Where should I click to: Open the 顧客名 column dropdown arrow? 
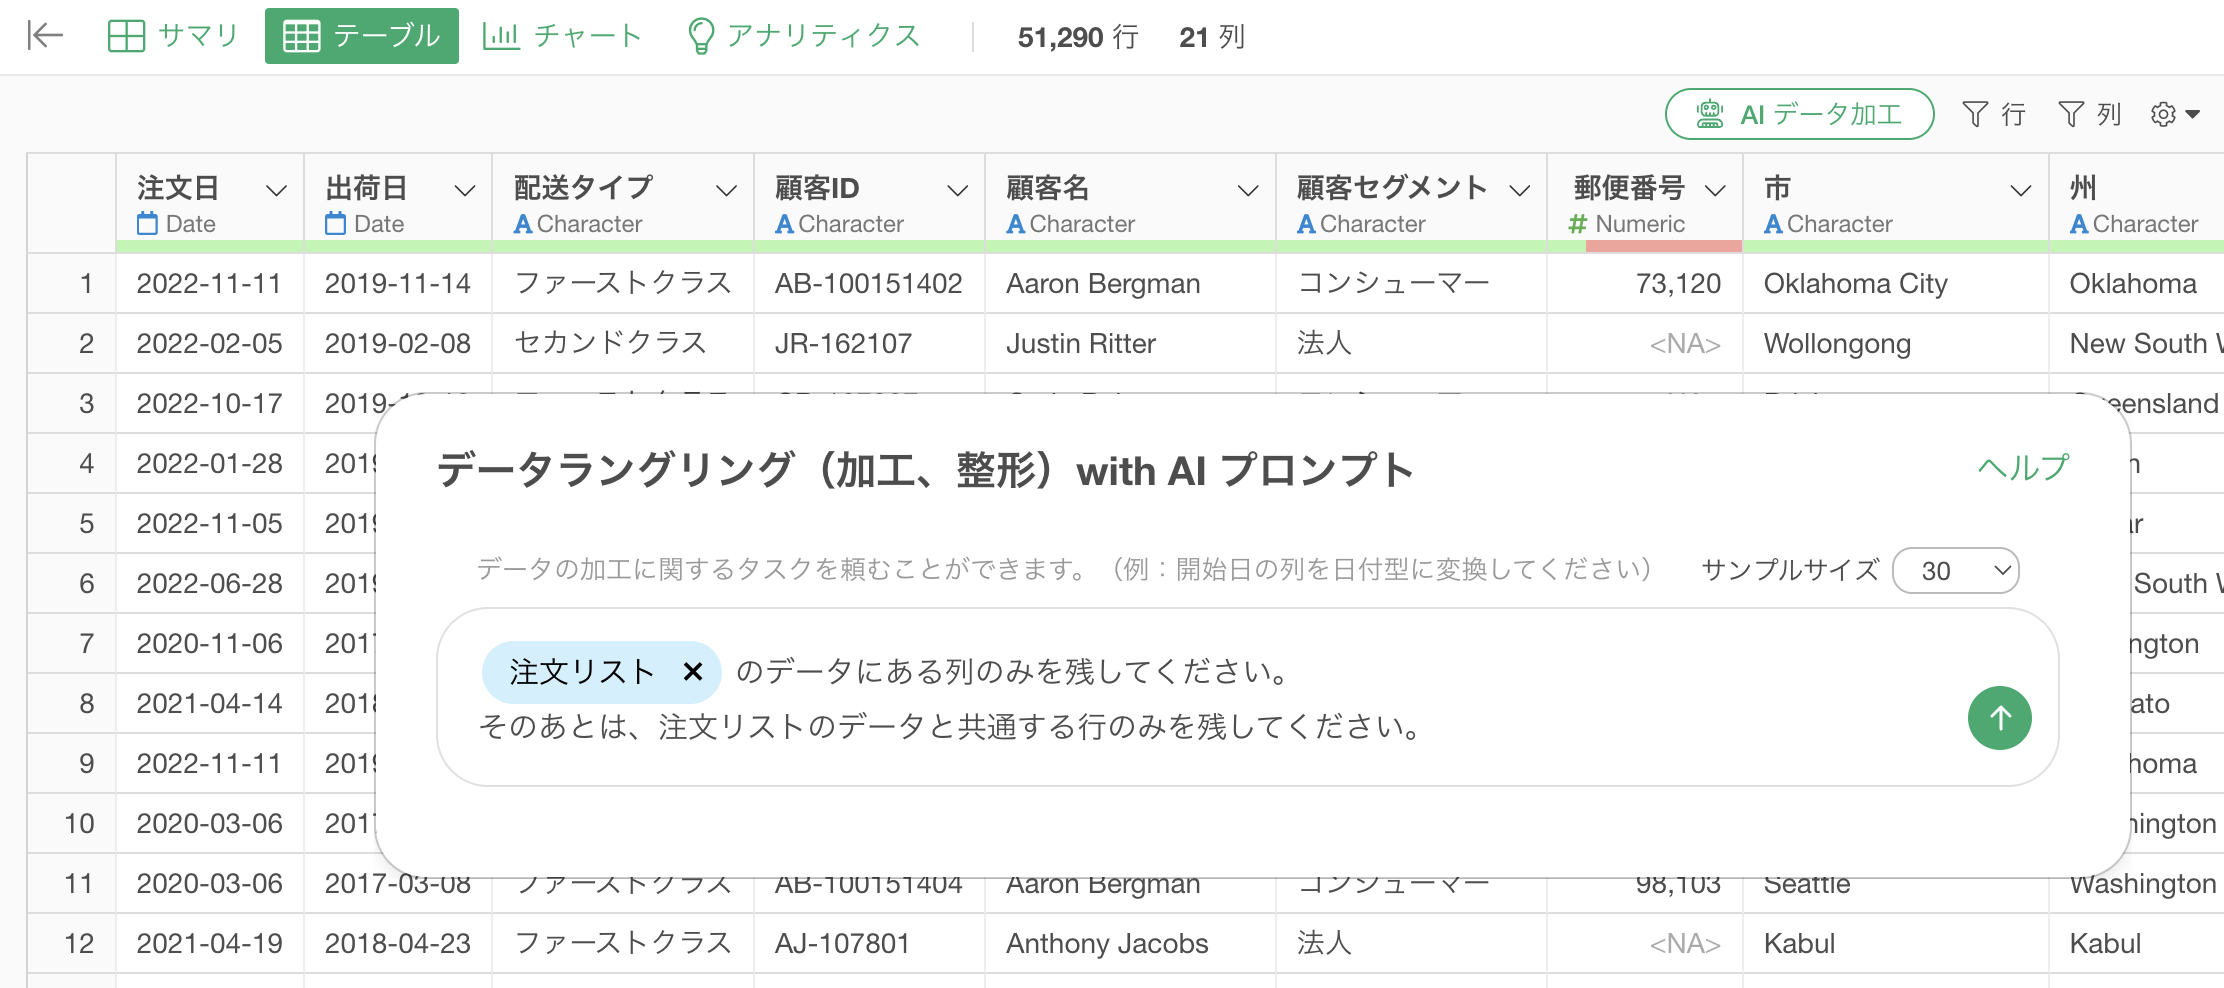point(1247,190)
